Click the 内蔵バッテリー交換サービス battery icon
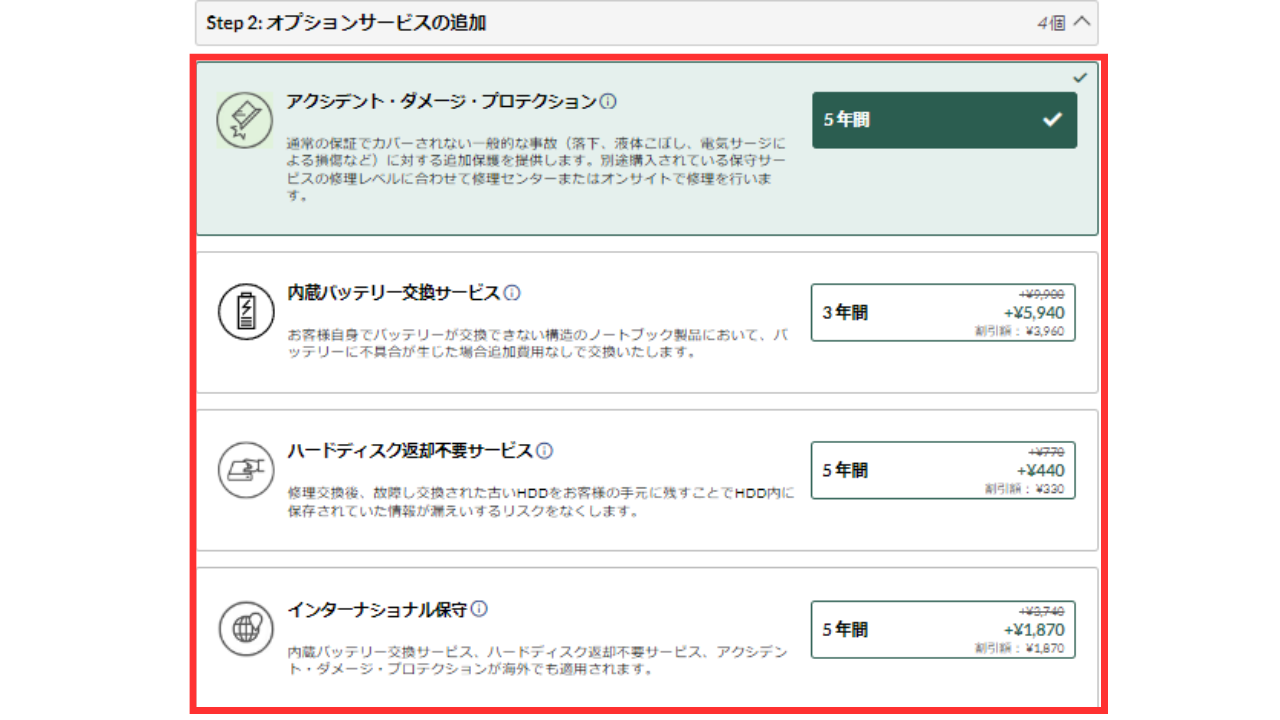The width and height of the screenshot is (1280, 720). pyautogui.click(x=245, y=312)
